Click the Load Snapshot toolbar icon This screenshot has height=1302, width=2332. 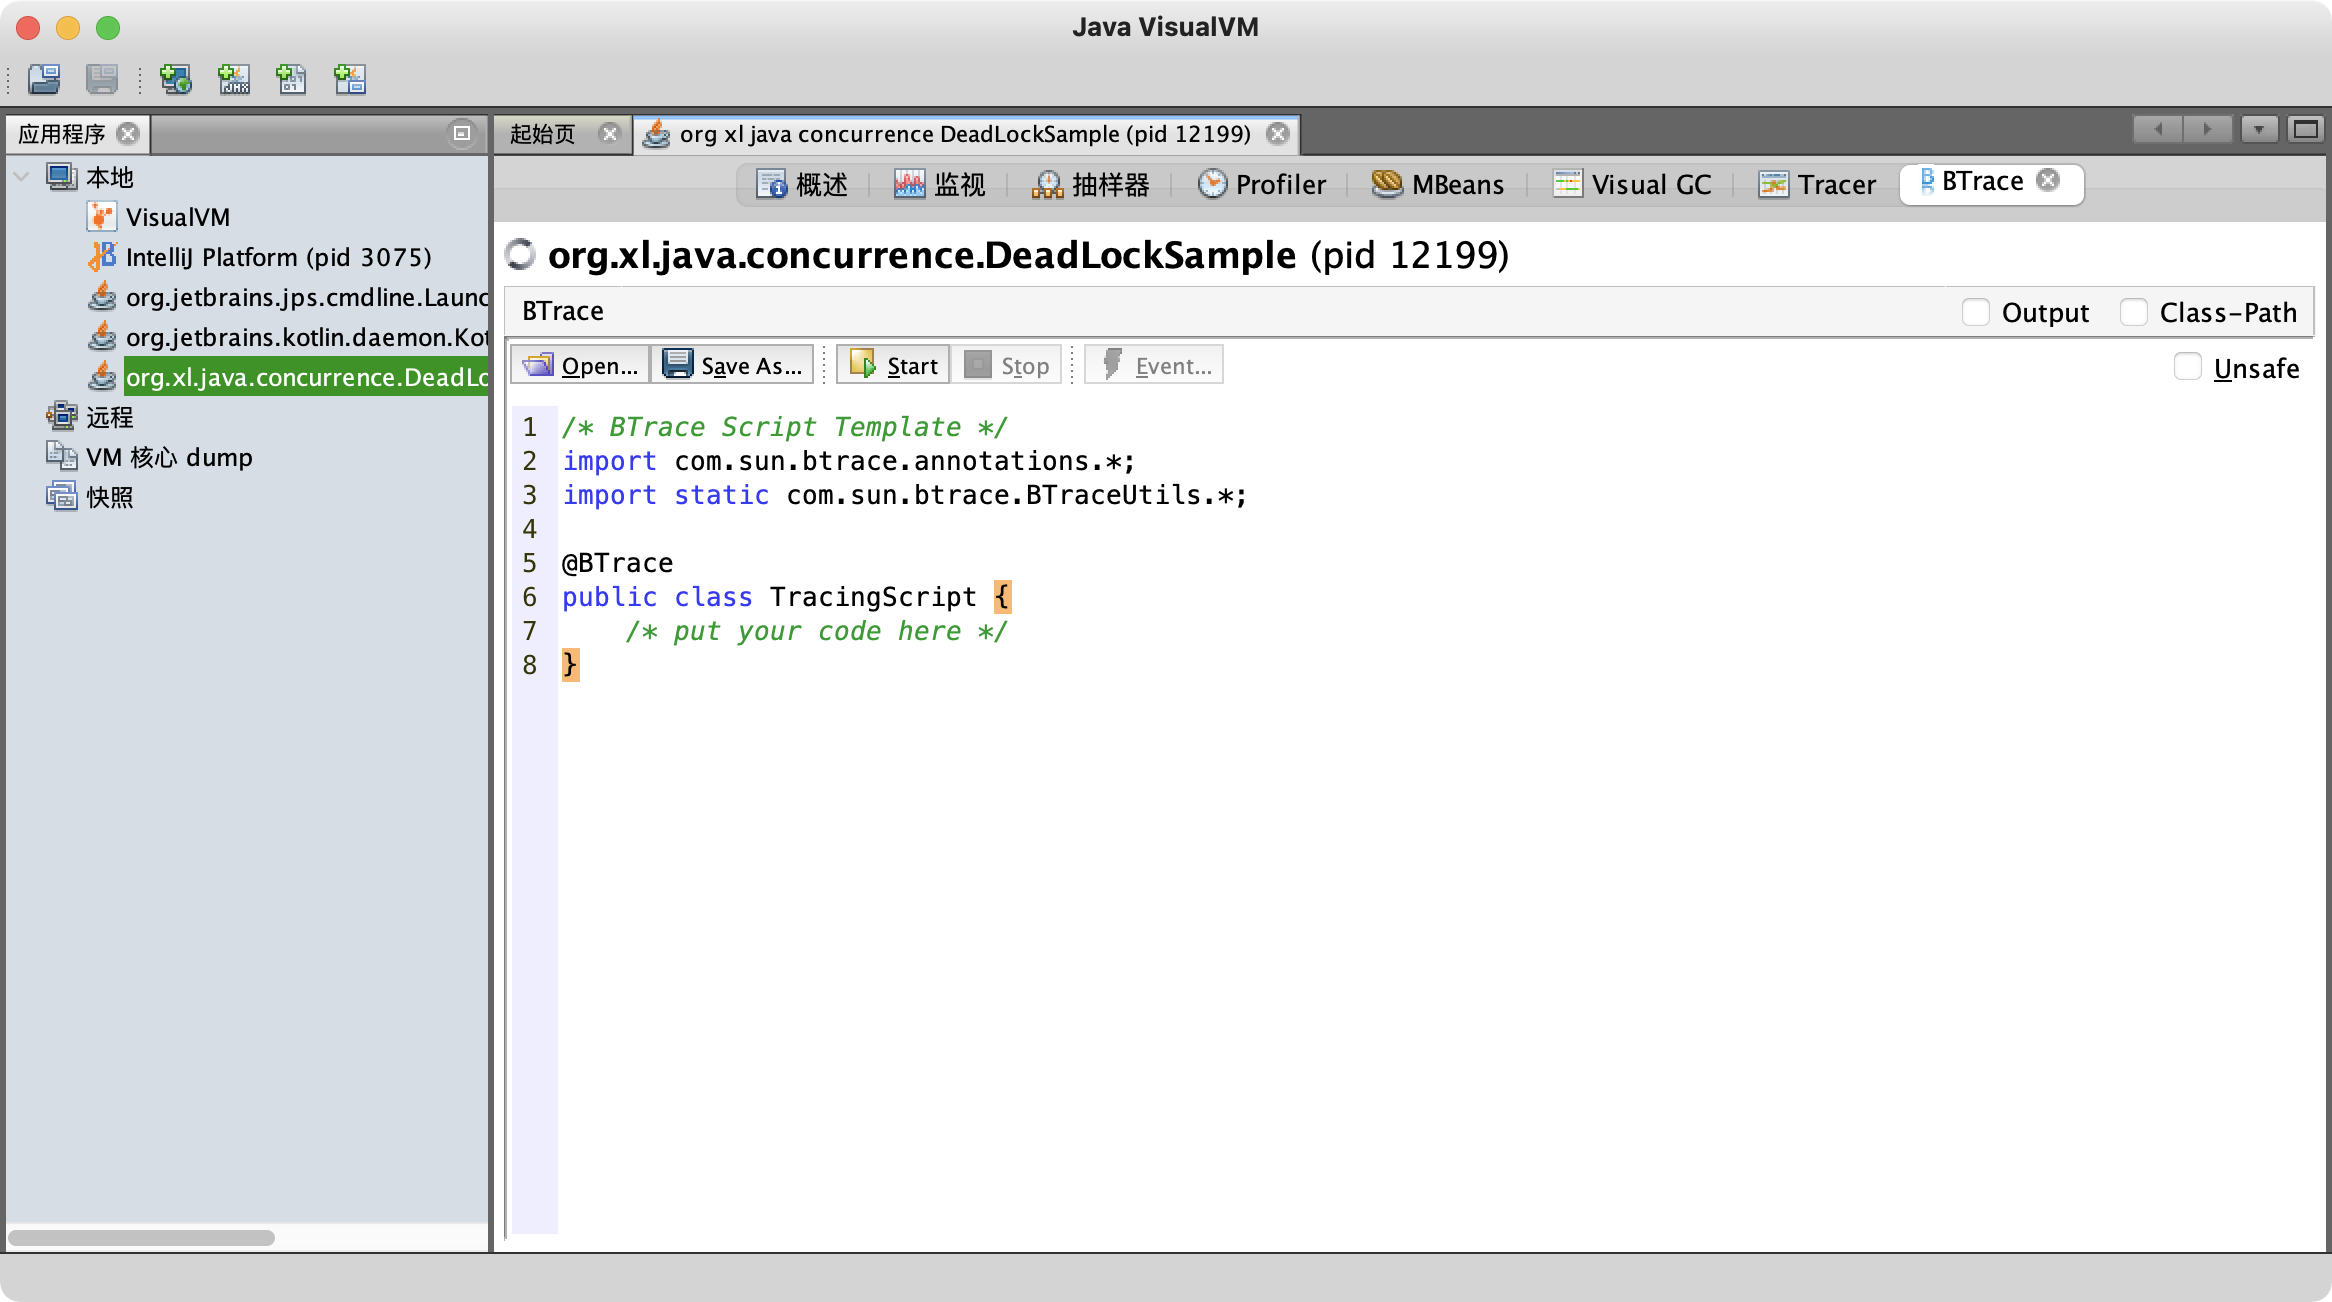pyautogui.click(x=44, y=79)
